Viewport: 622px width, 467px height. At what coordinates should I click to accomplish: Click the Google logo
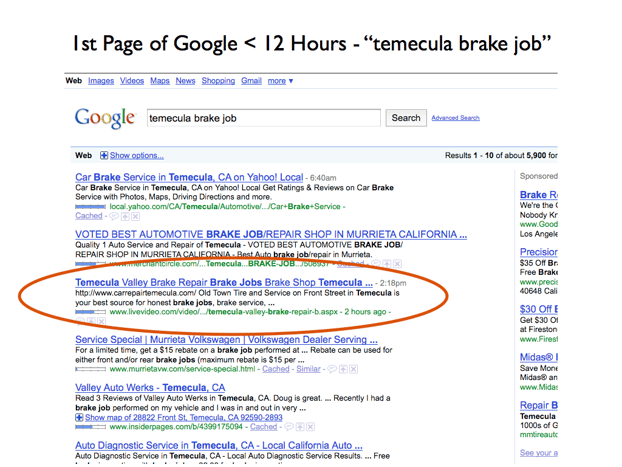(x=105, y=118)
